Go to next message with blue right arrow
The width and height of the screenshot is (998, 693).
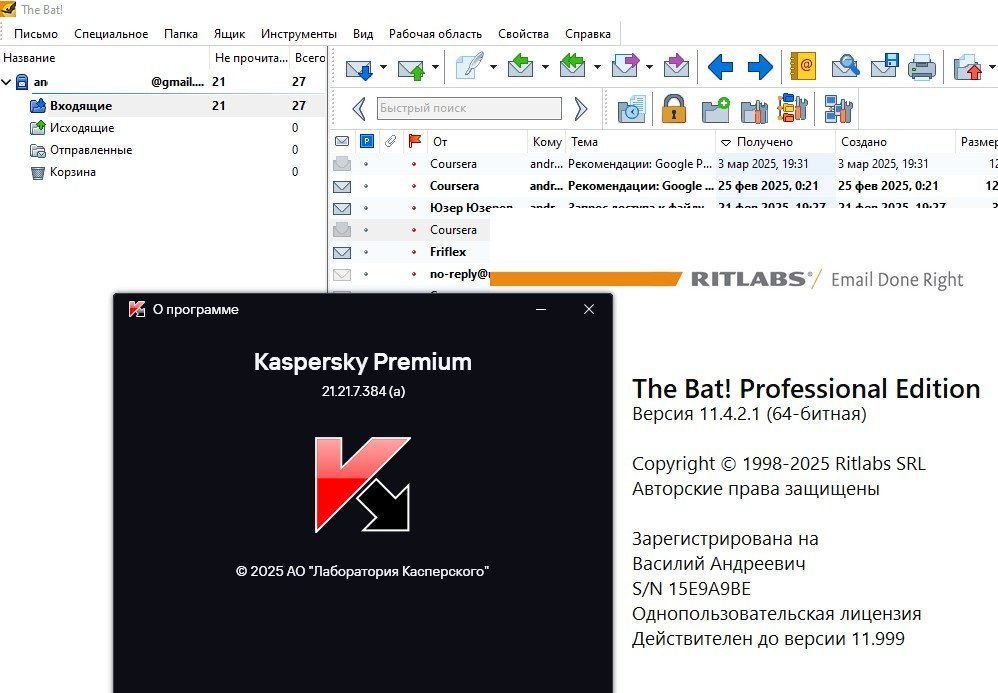point(760,67)
